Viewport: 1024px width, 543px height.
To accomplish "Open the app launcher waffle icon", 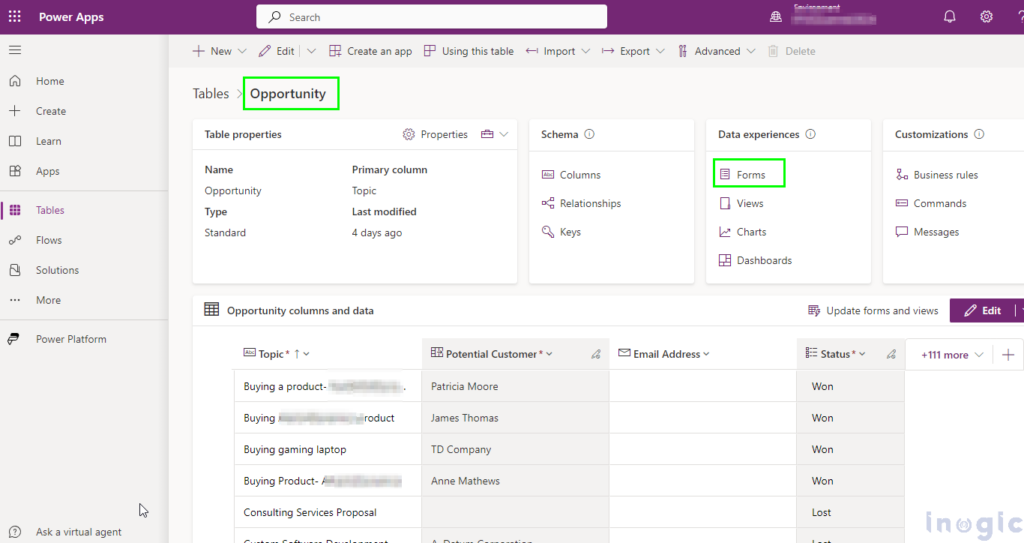I will [14, 17].
